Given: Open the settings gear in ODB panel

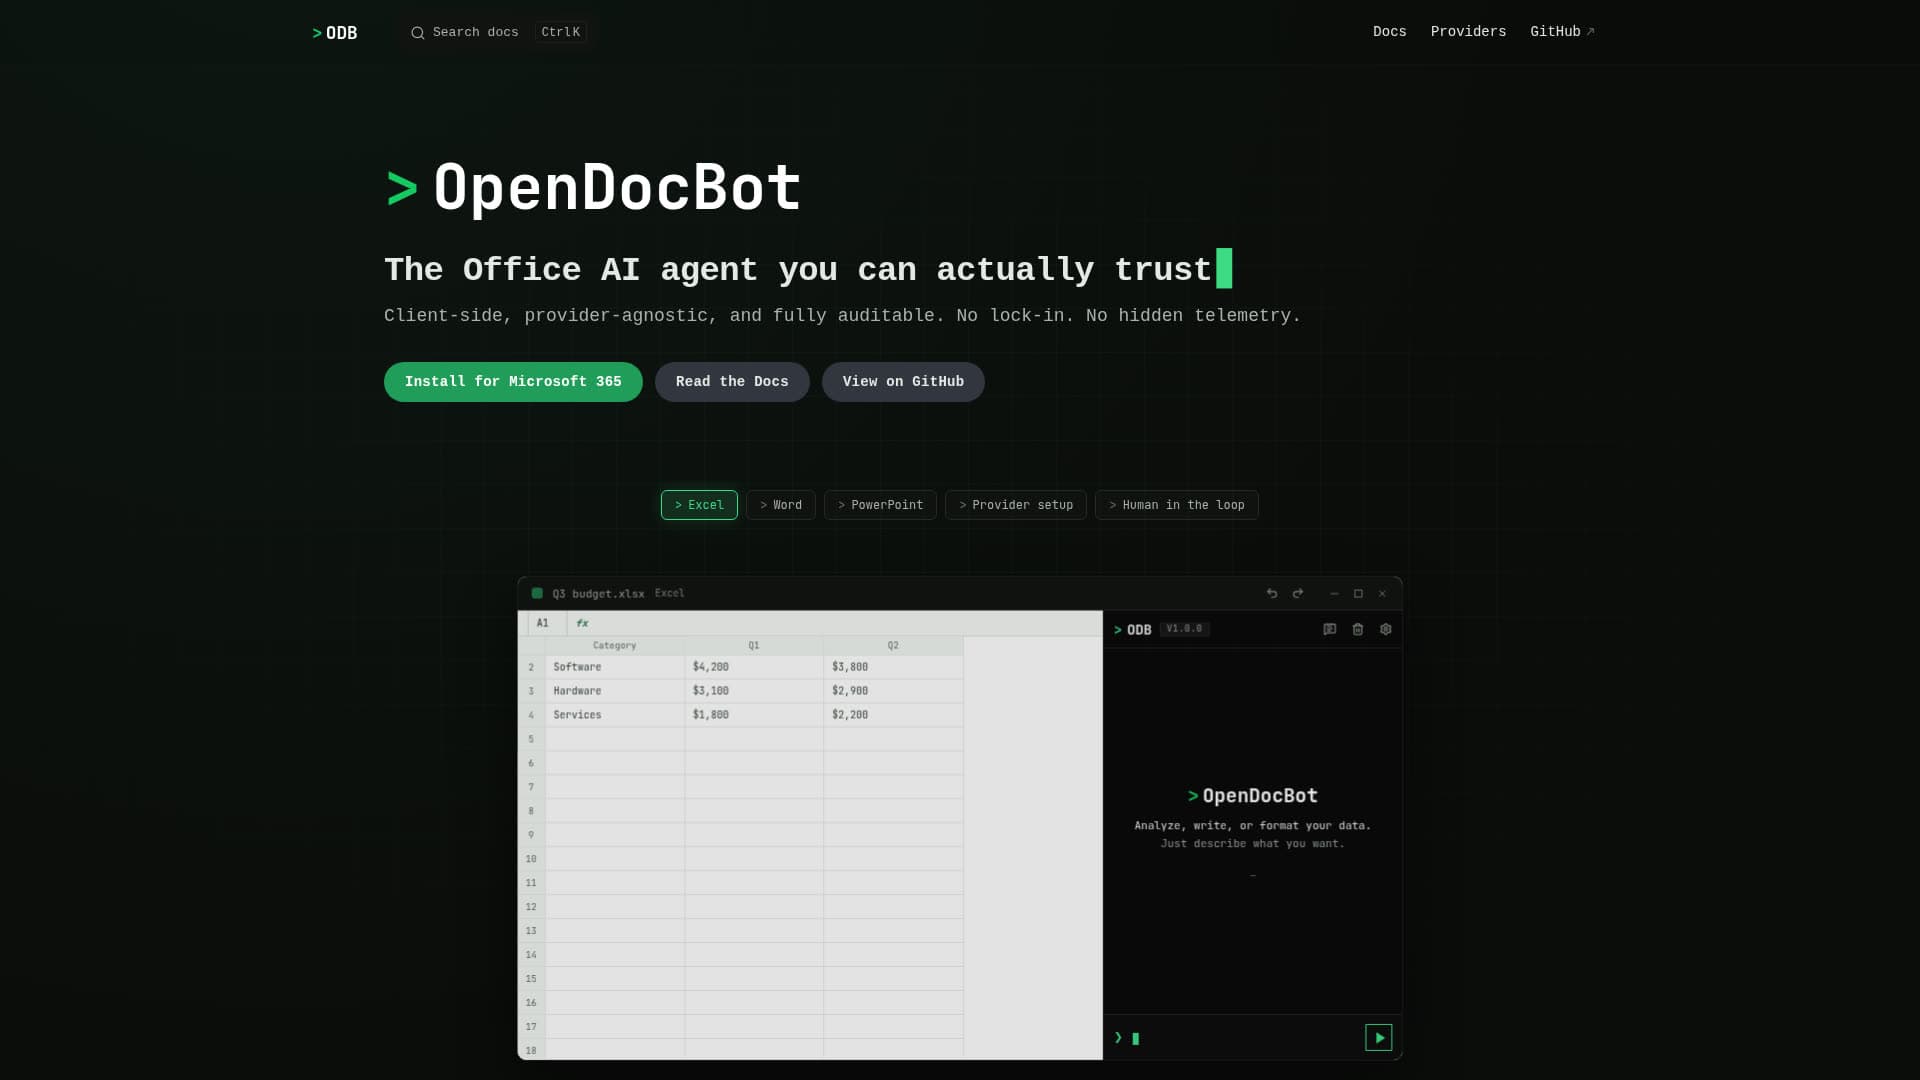Looking at the screenshot, I should (x=1386, y=630).
